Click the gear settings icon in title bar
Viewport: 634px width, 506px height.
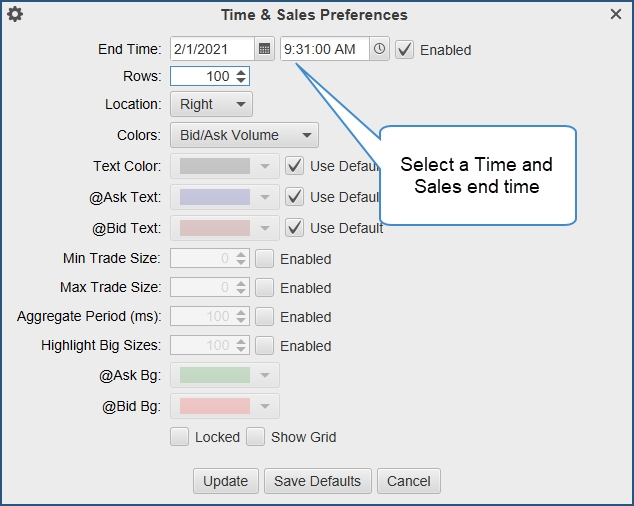tap(15, 15)
